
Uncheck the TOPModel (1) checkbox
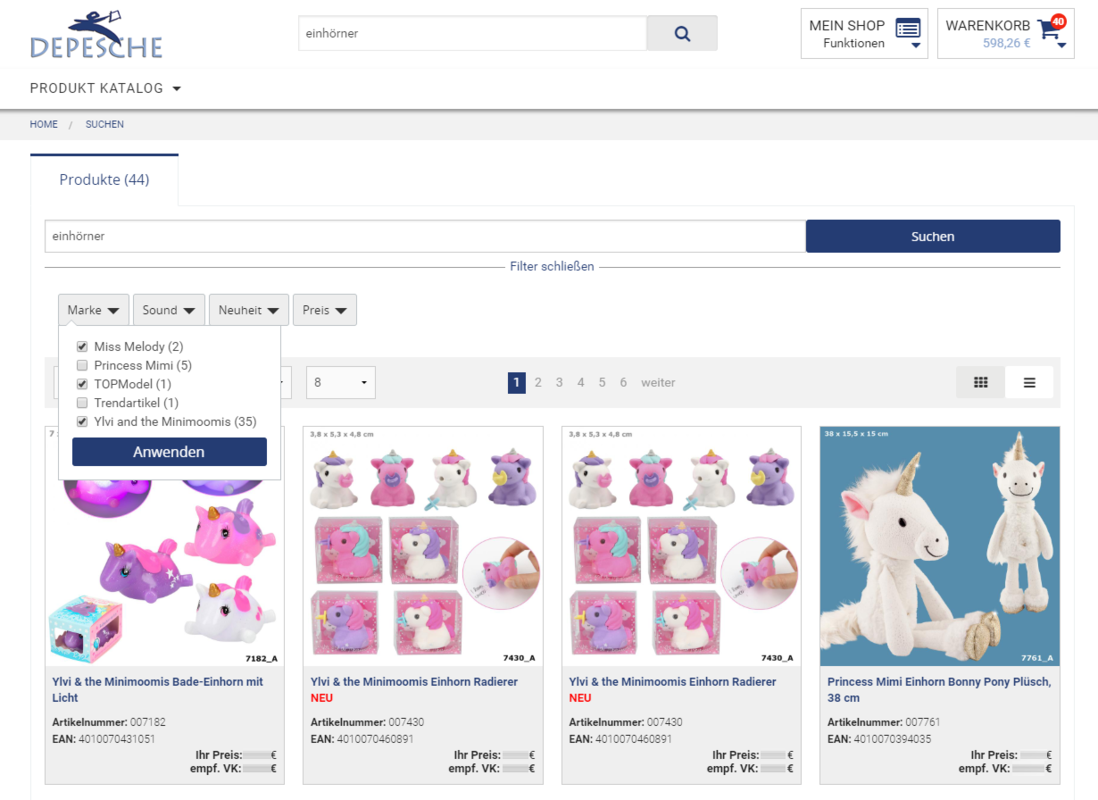(x=82, y=384)
